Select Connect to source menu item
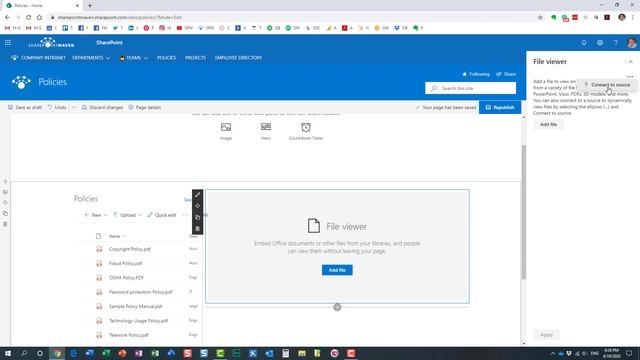The image size is (640, 360). coord(607,85)
